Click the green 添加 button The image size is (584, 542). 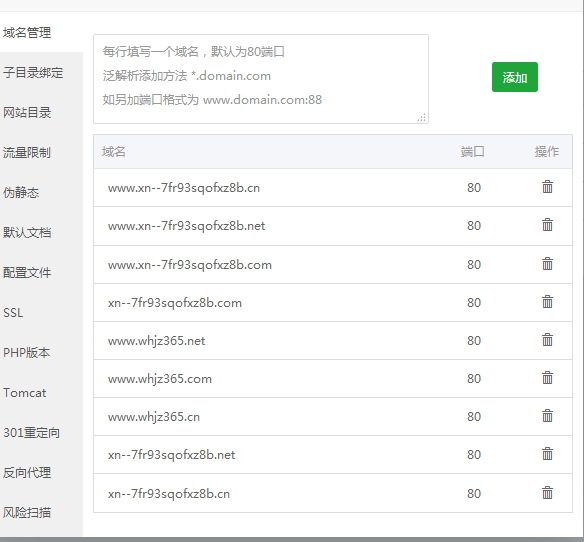pyautogui.click(x=515, y=77)
